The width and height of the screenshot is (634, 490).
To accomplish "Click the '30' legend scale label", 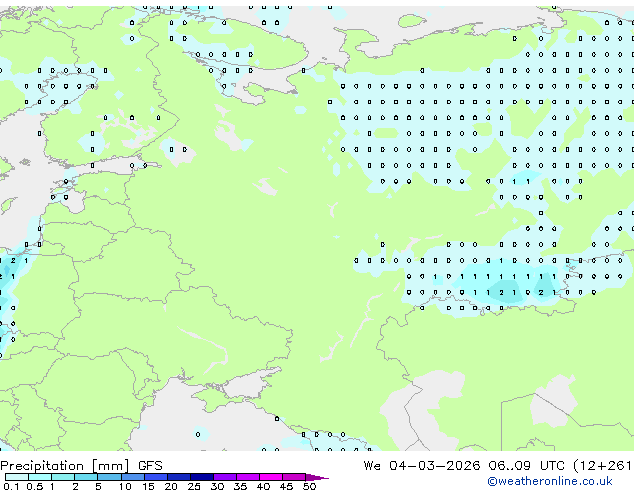I will tap(217, 486).
